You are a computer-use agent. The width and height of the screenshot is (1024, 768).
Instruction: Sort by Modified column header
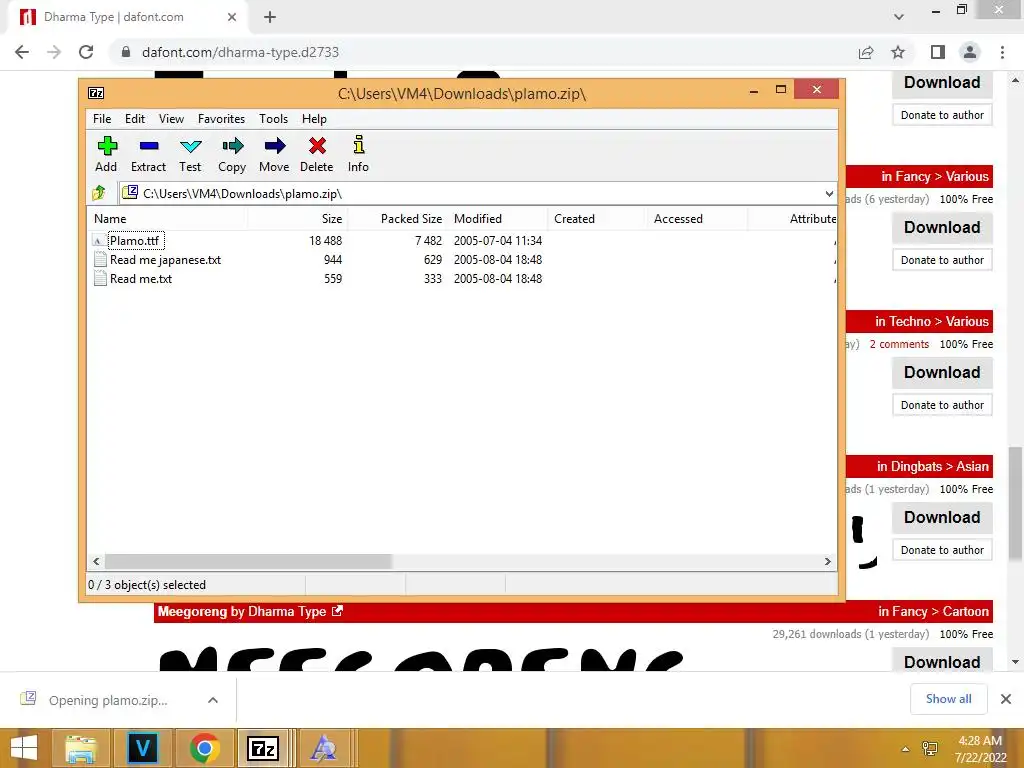pos(498,219)
